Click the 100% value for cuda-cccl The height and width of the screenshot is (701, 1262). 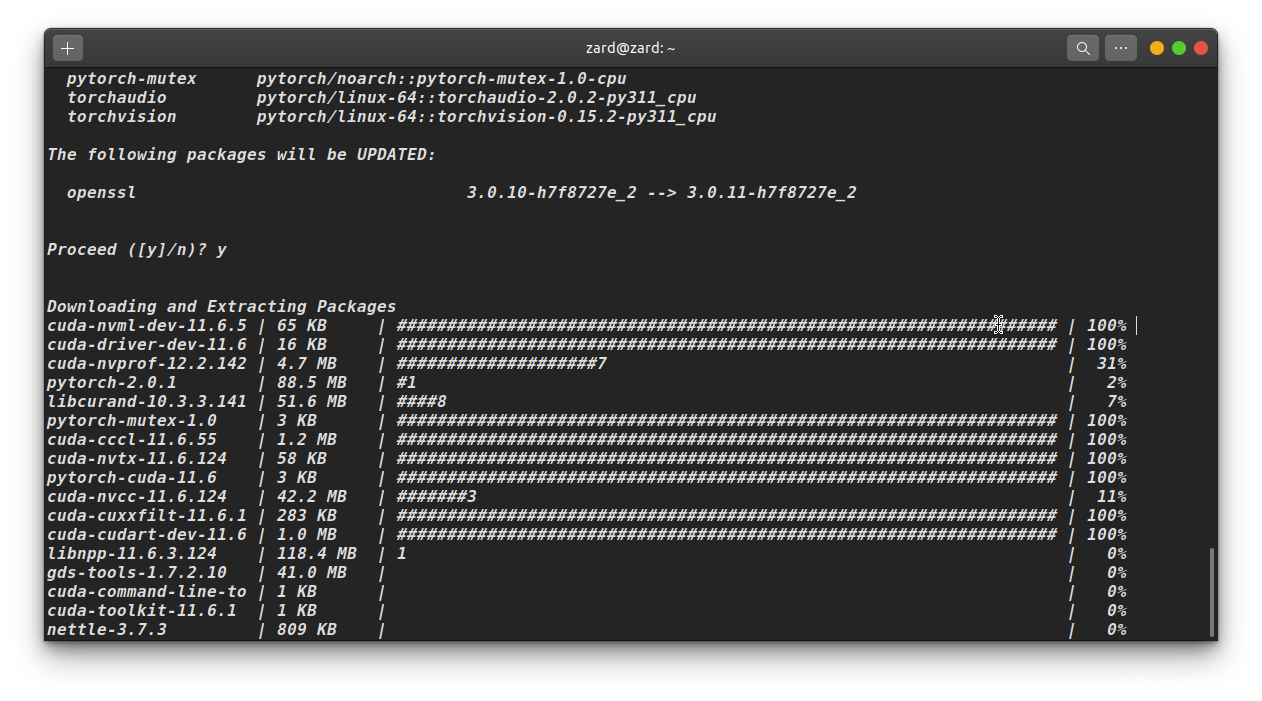click(x=1106, y=440)
